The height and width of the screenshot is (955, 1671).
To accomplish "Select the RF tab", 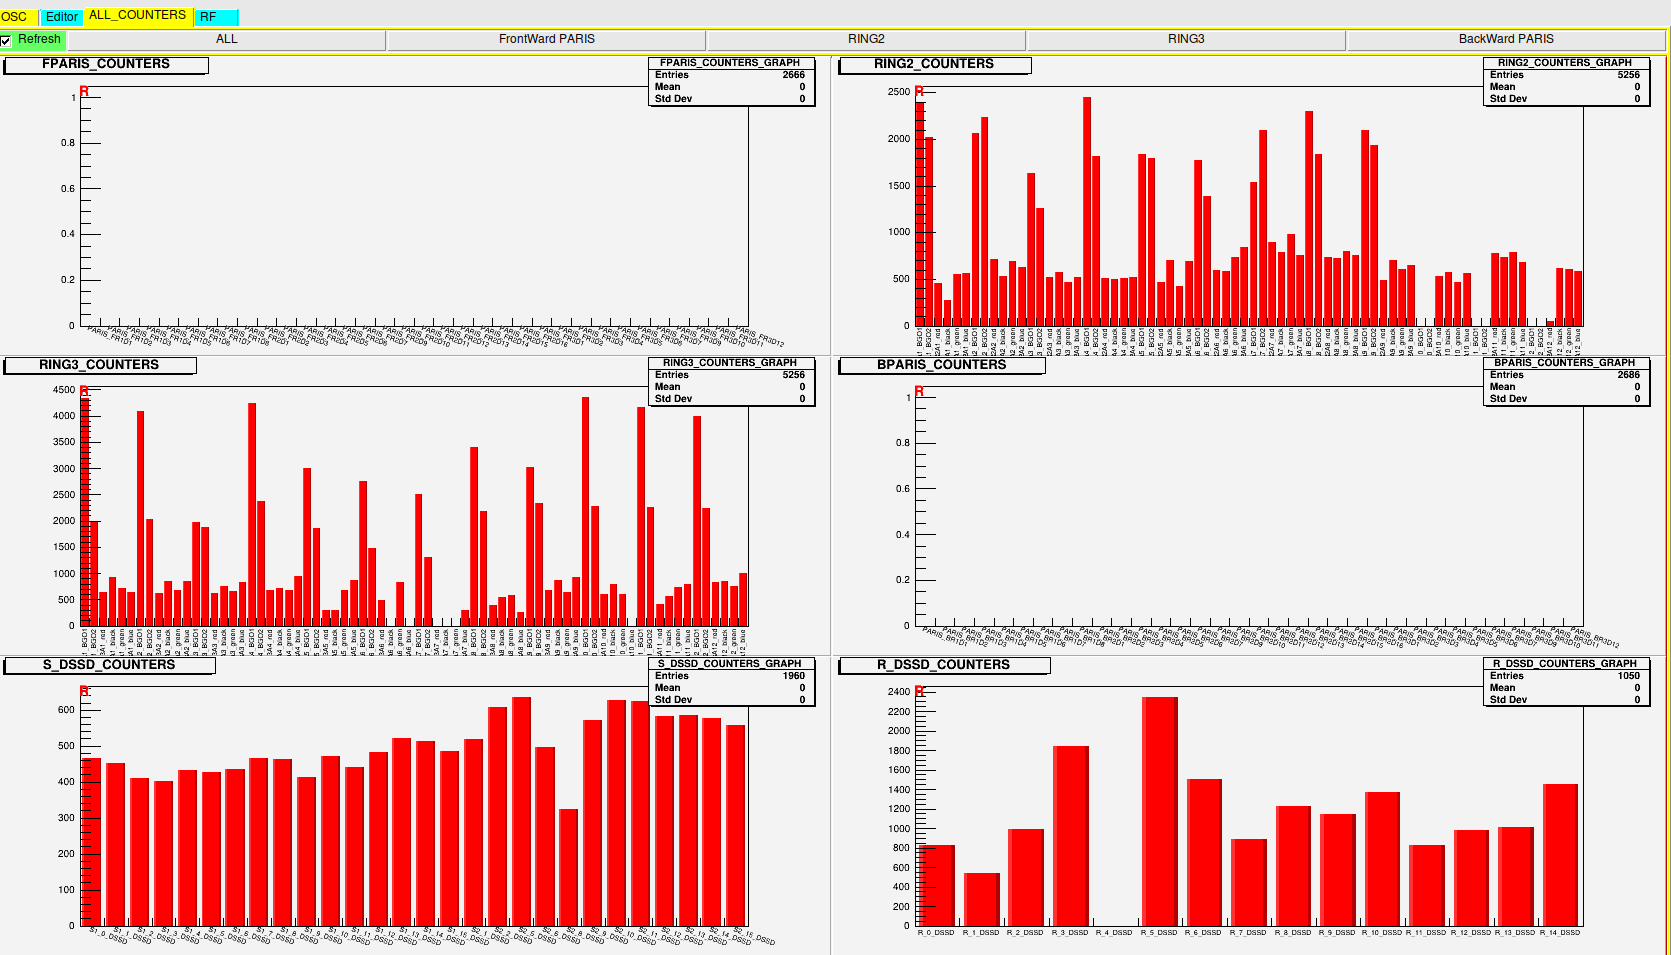I will pyautogui.click(x=208, y=17).
